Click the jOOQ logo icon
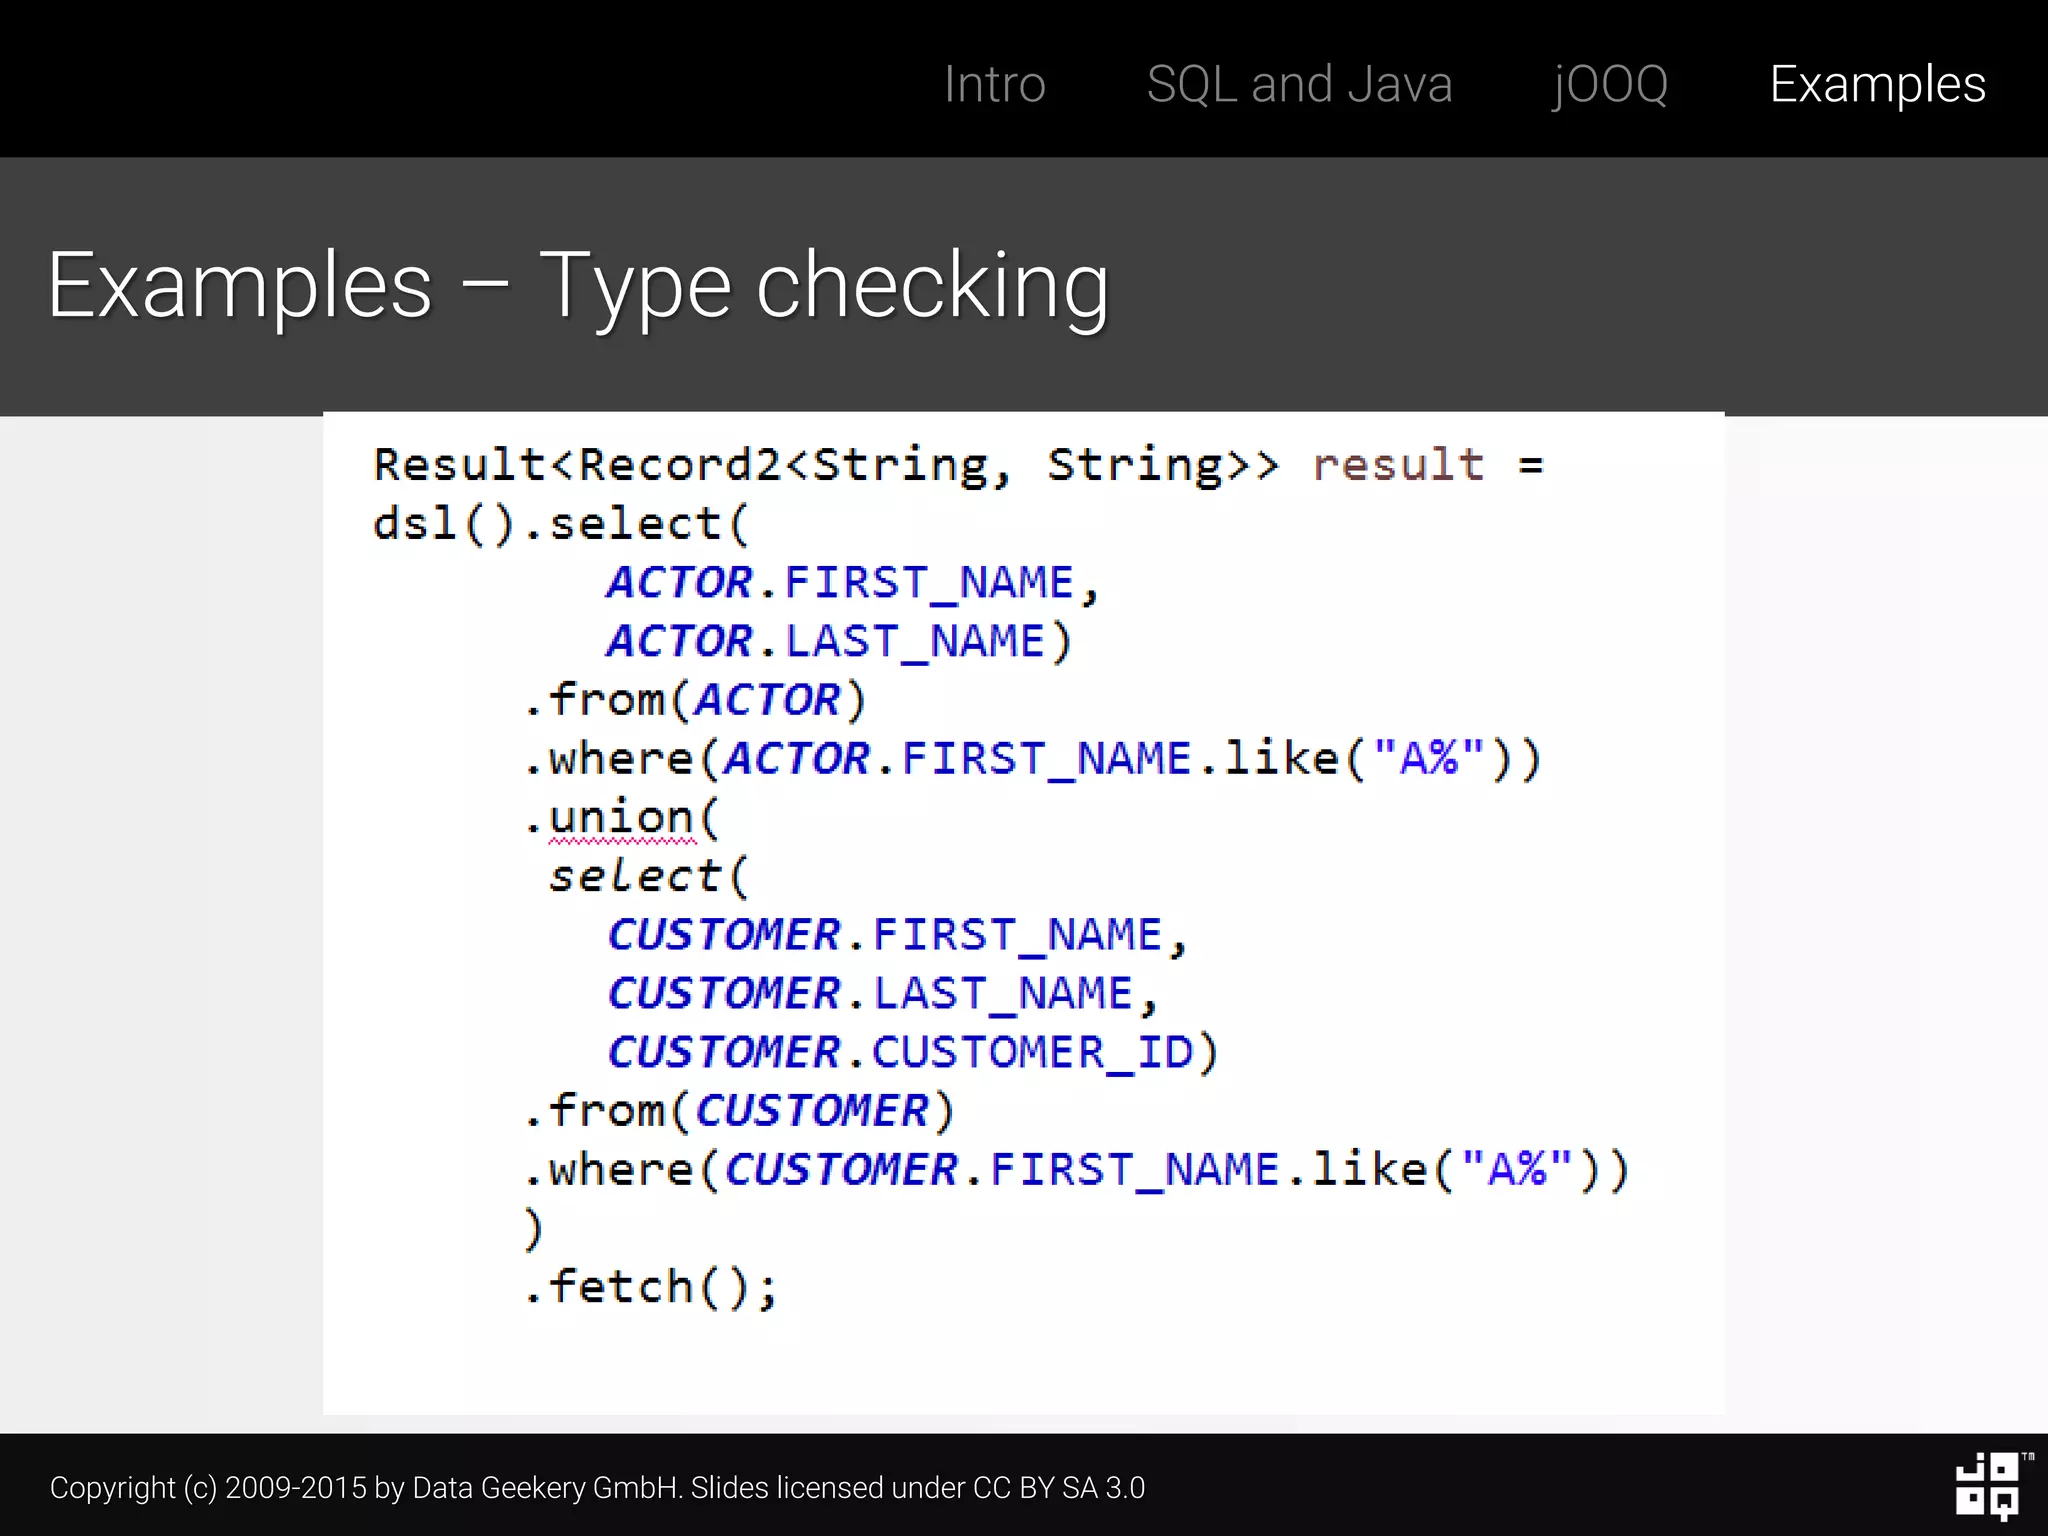 click(x=1988, y=1486)
